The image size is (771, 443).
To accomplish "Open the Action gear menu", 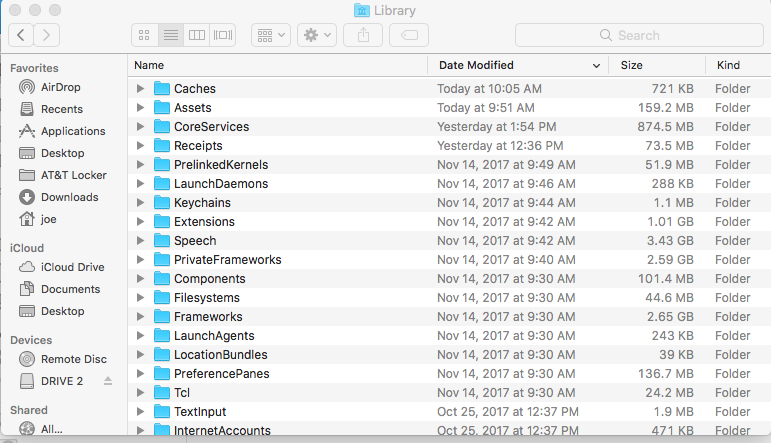I will 317,35.
